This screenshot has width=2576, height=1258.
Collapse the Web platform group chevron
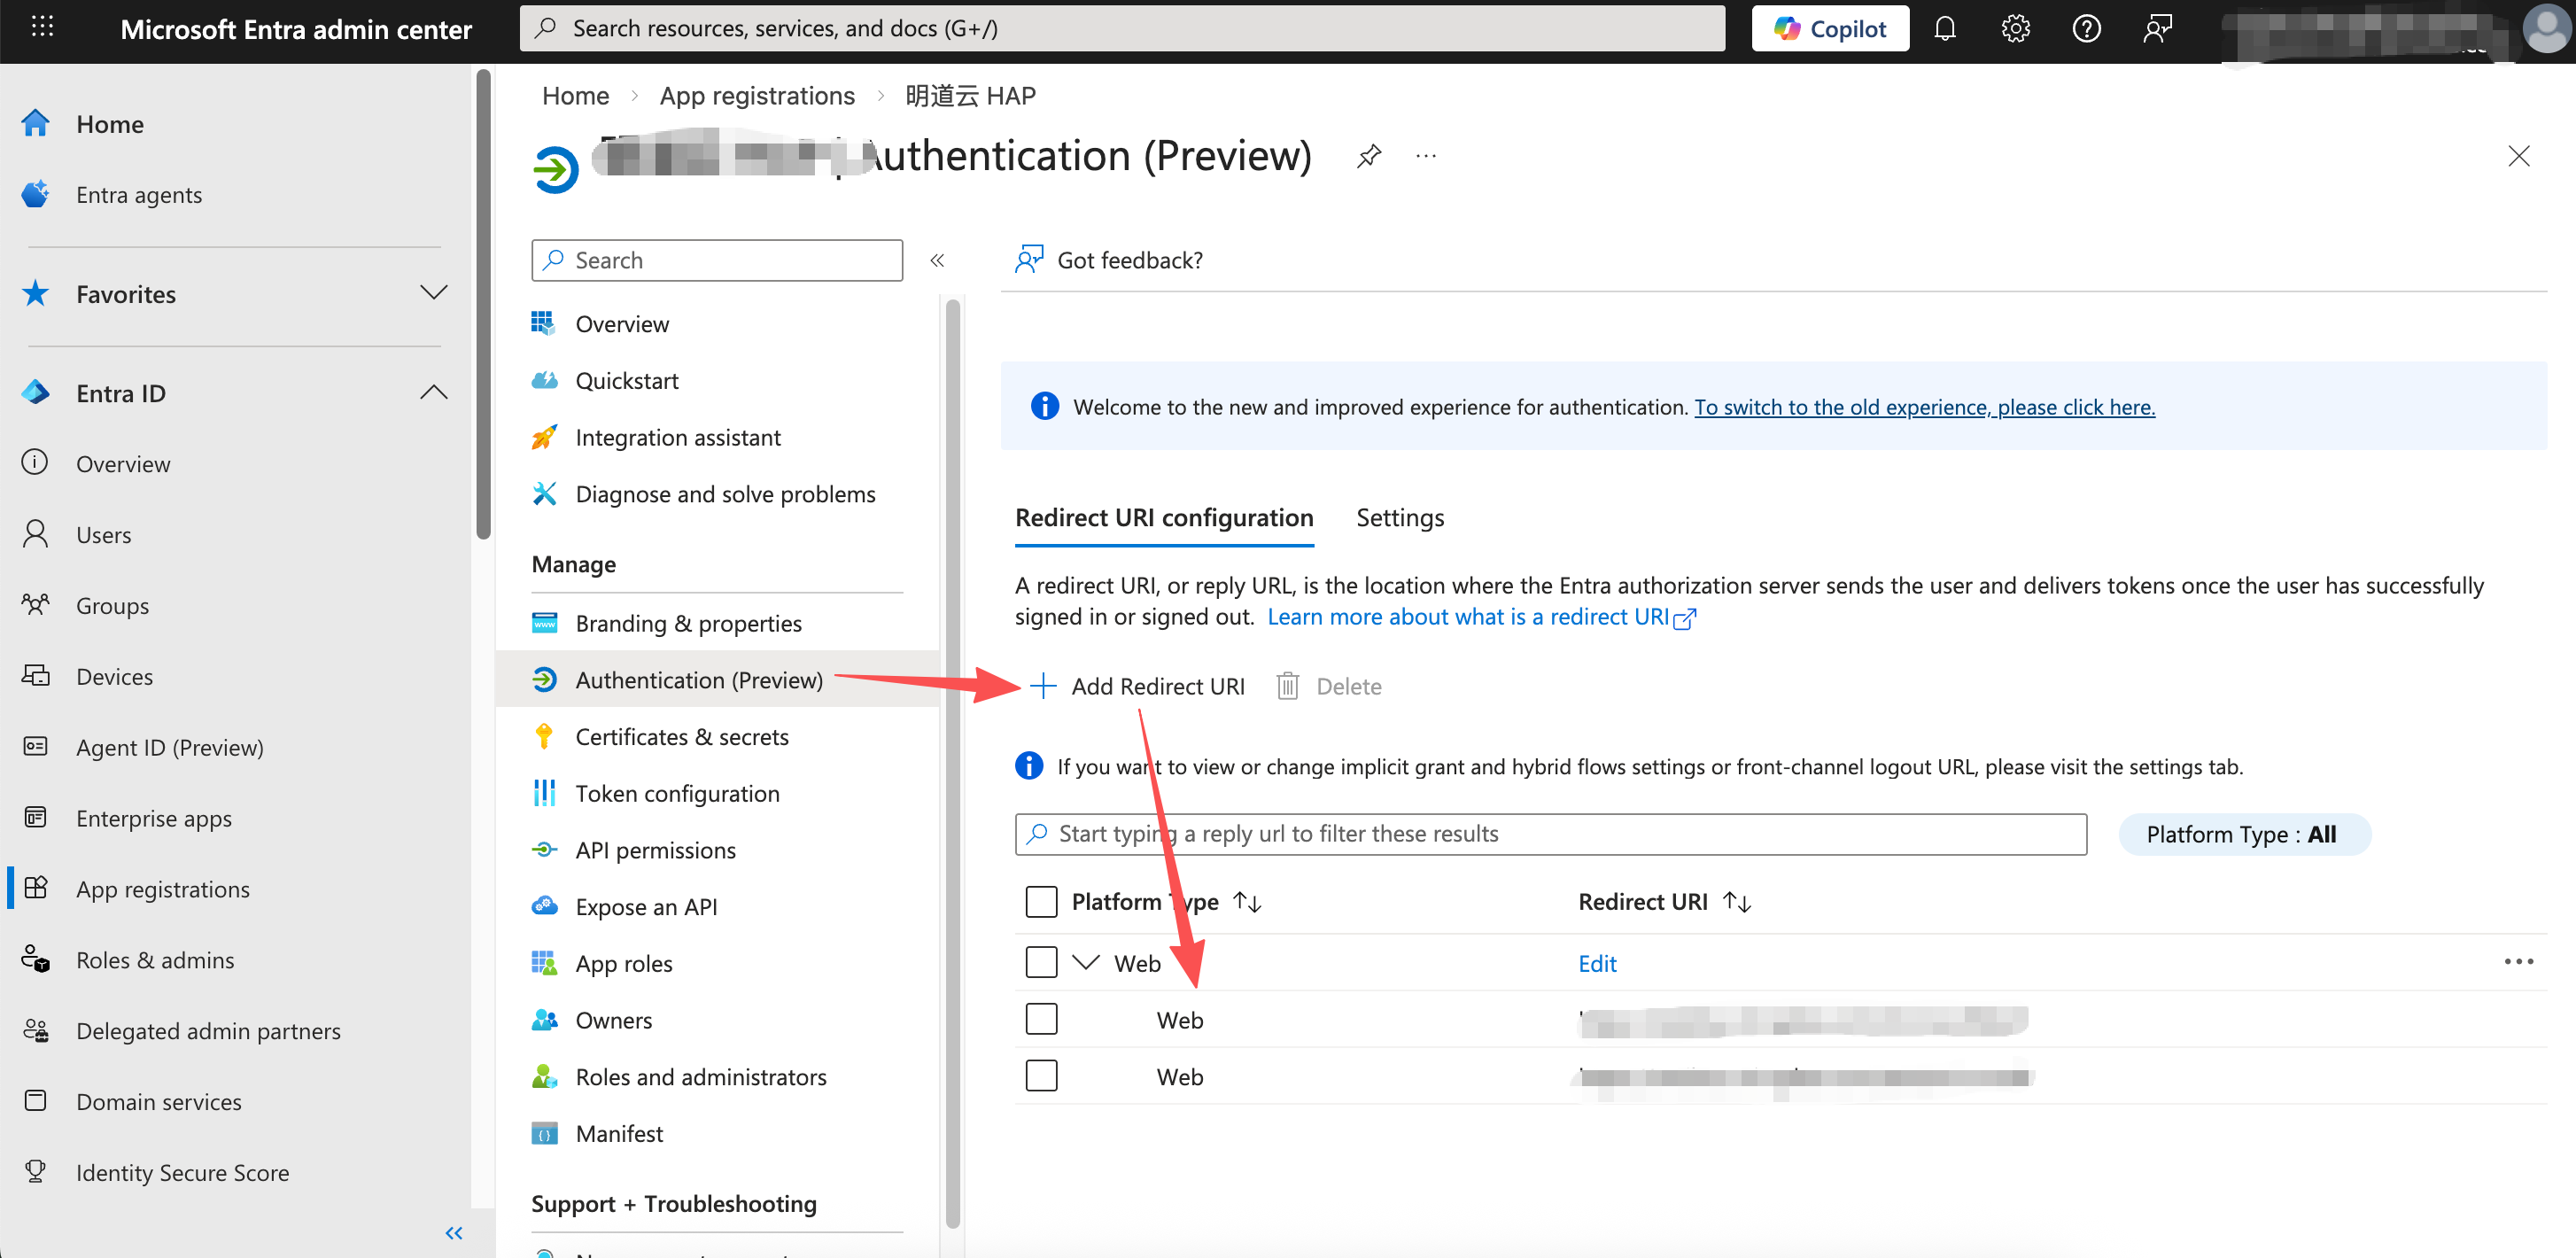(1085, 962)
